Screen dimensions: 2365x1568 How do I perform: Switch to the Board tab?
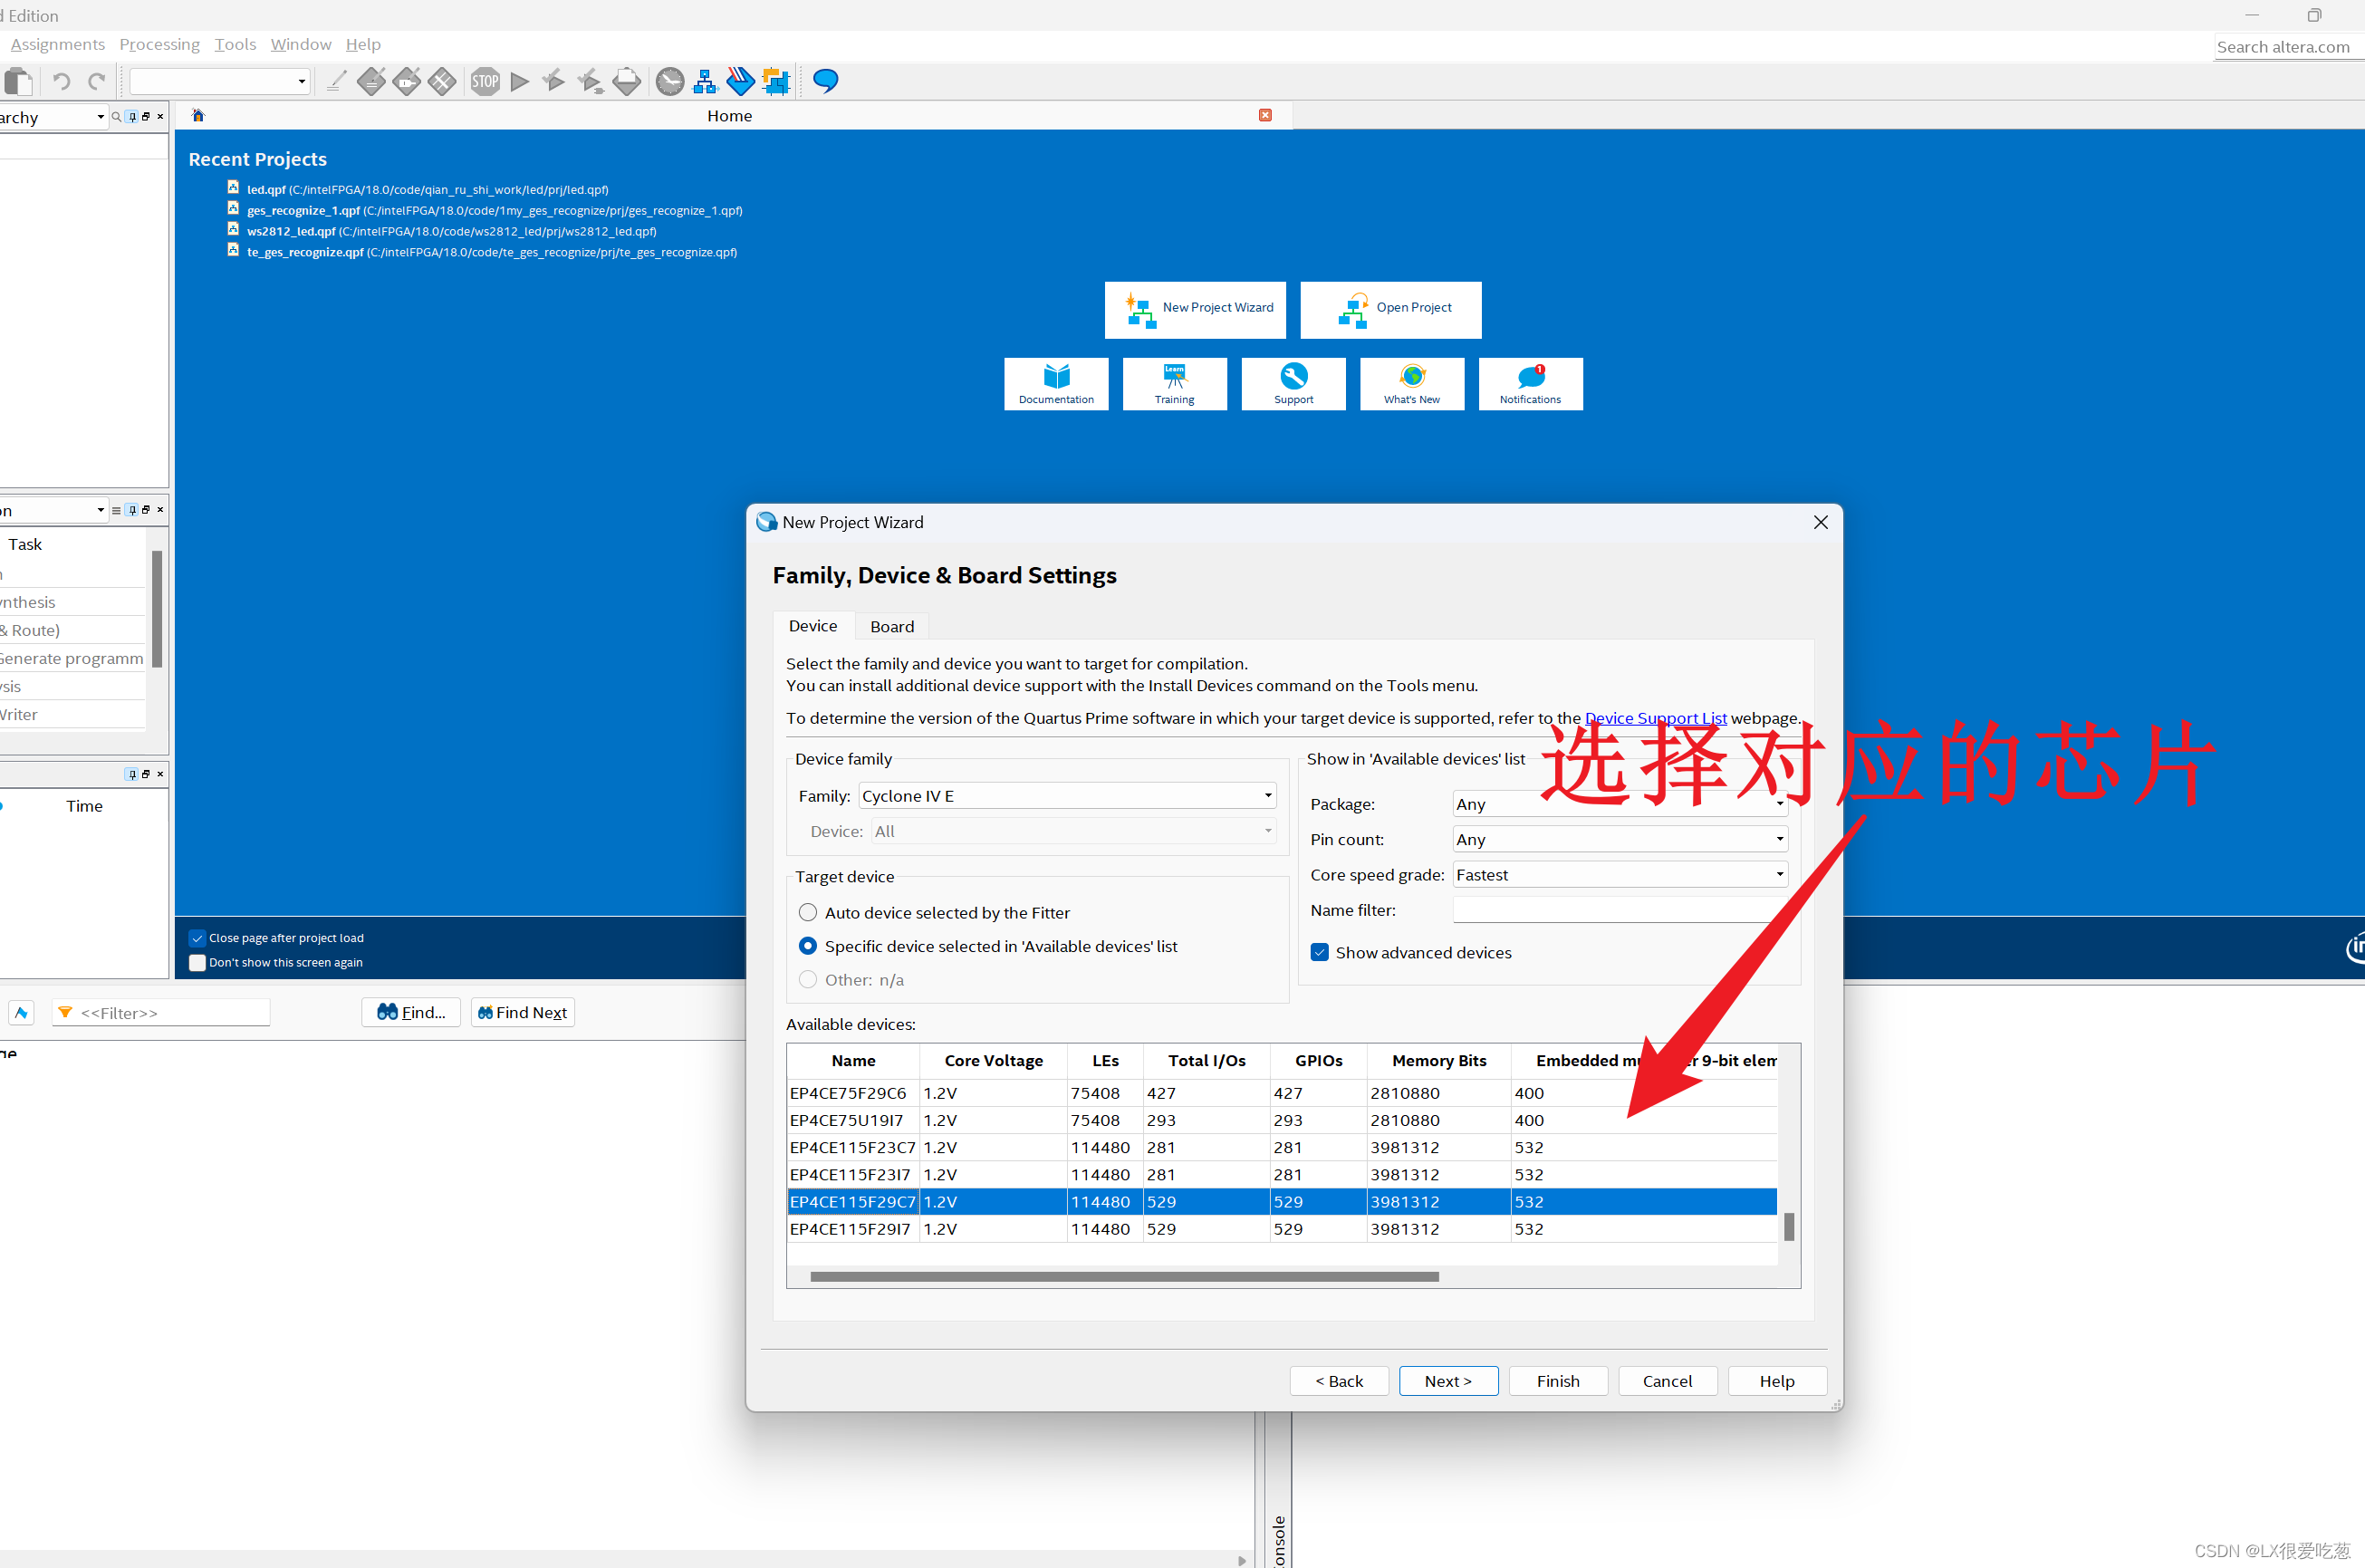click(x=891, y=626)
